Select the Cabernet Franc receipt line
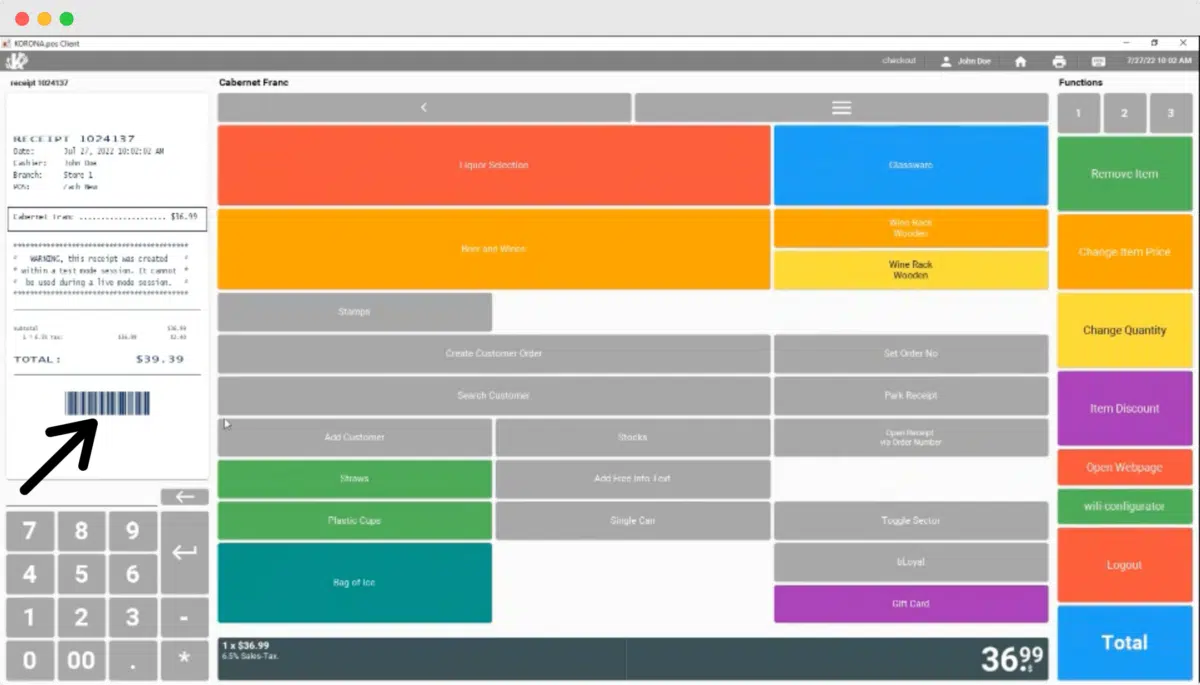 pyautogui.click(x=107, y=218)
